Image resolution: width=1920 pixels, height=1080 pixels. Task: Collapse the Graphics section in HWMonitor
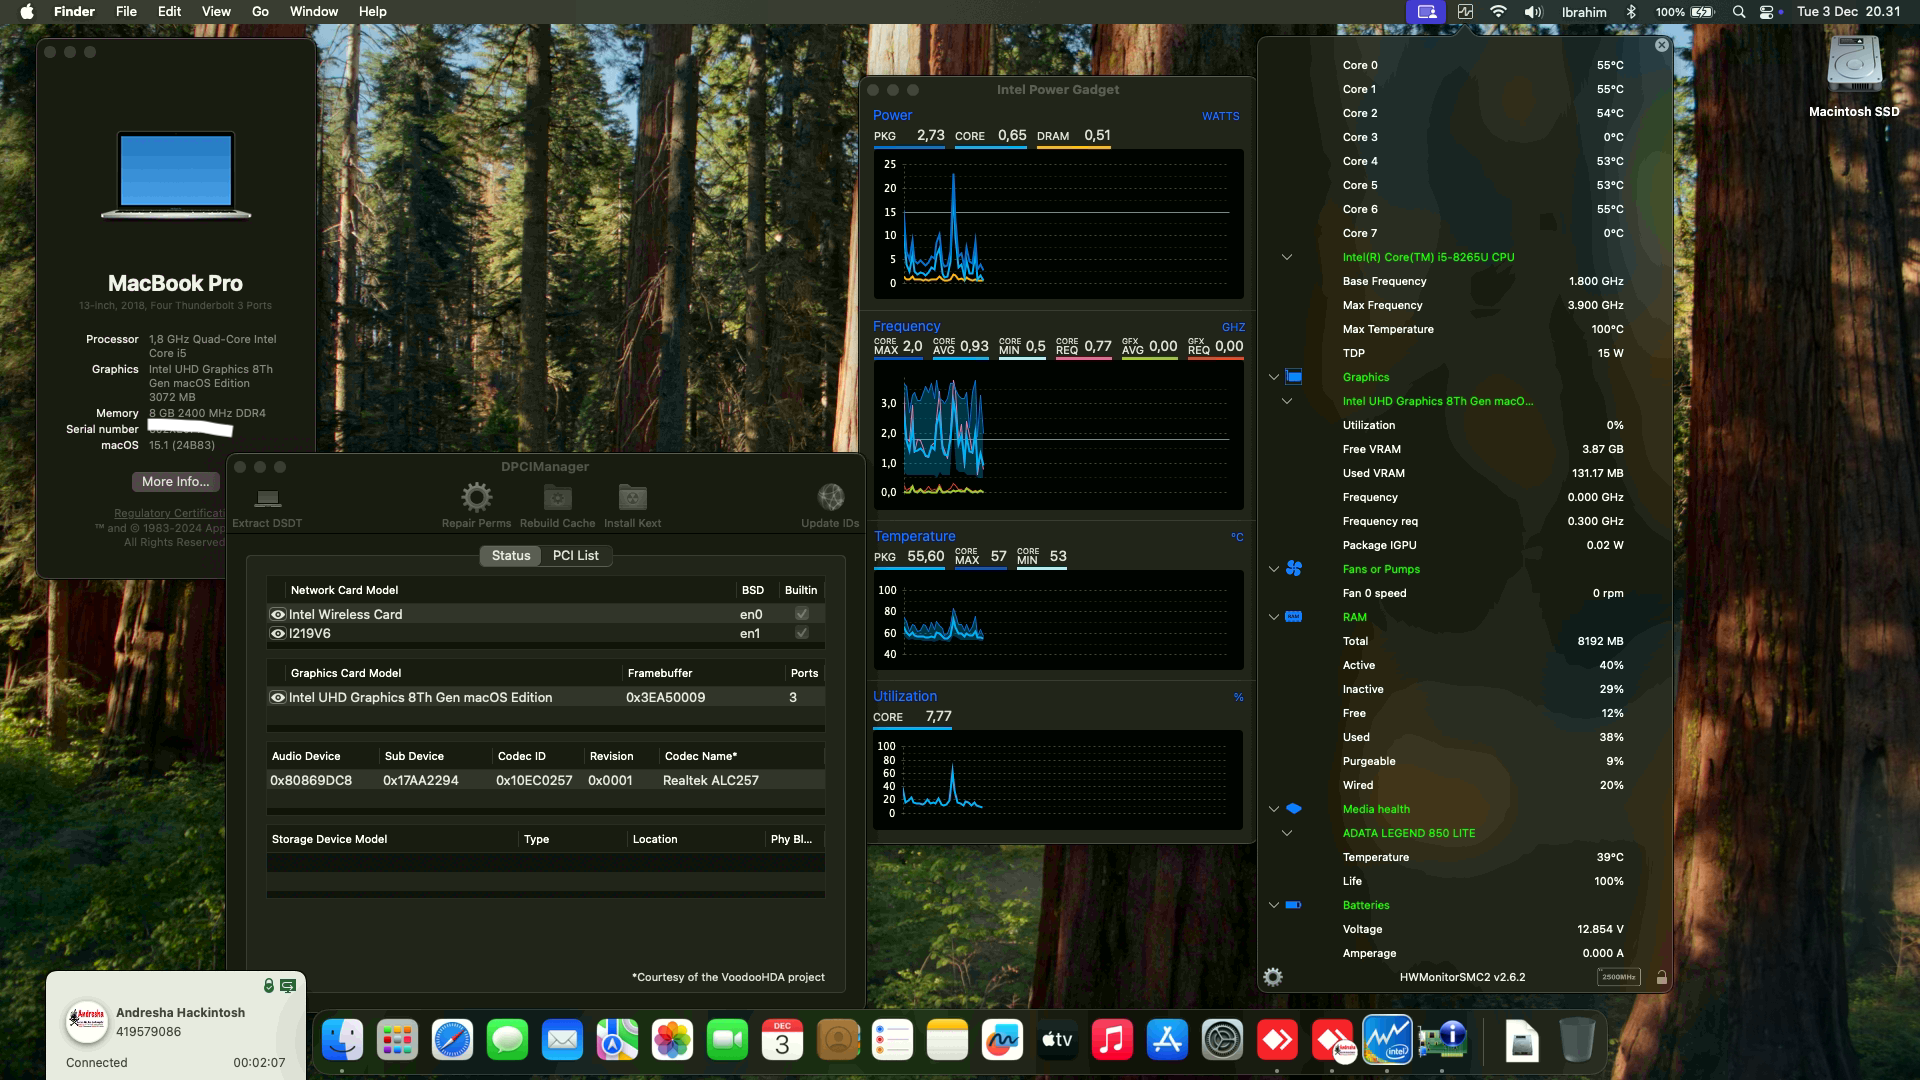coord(1273,377)
